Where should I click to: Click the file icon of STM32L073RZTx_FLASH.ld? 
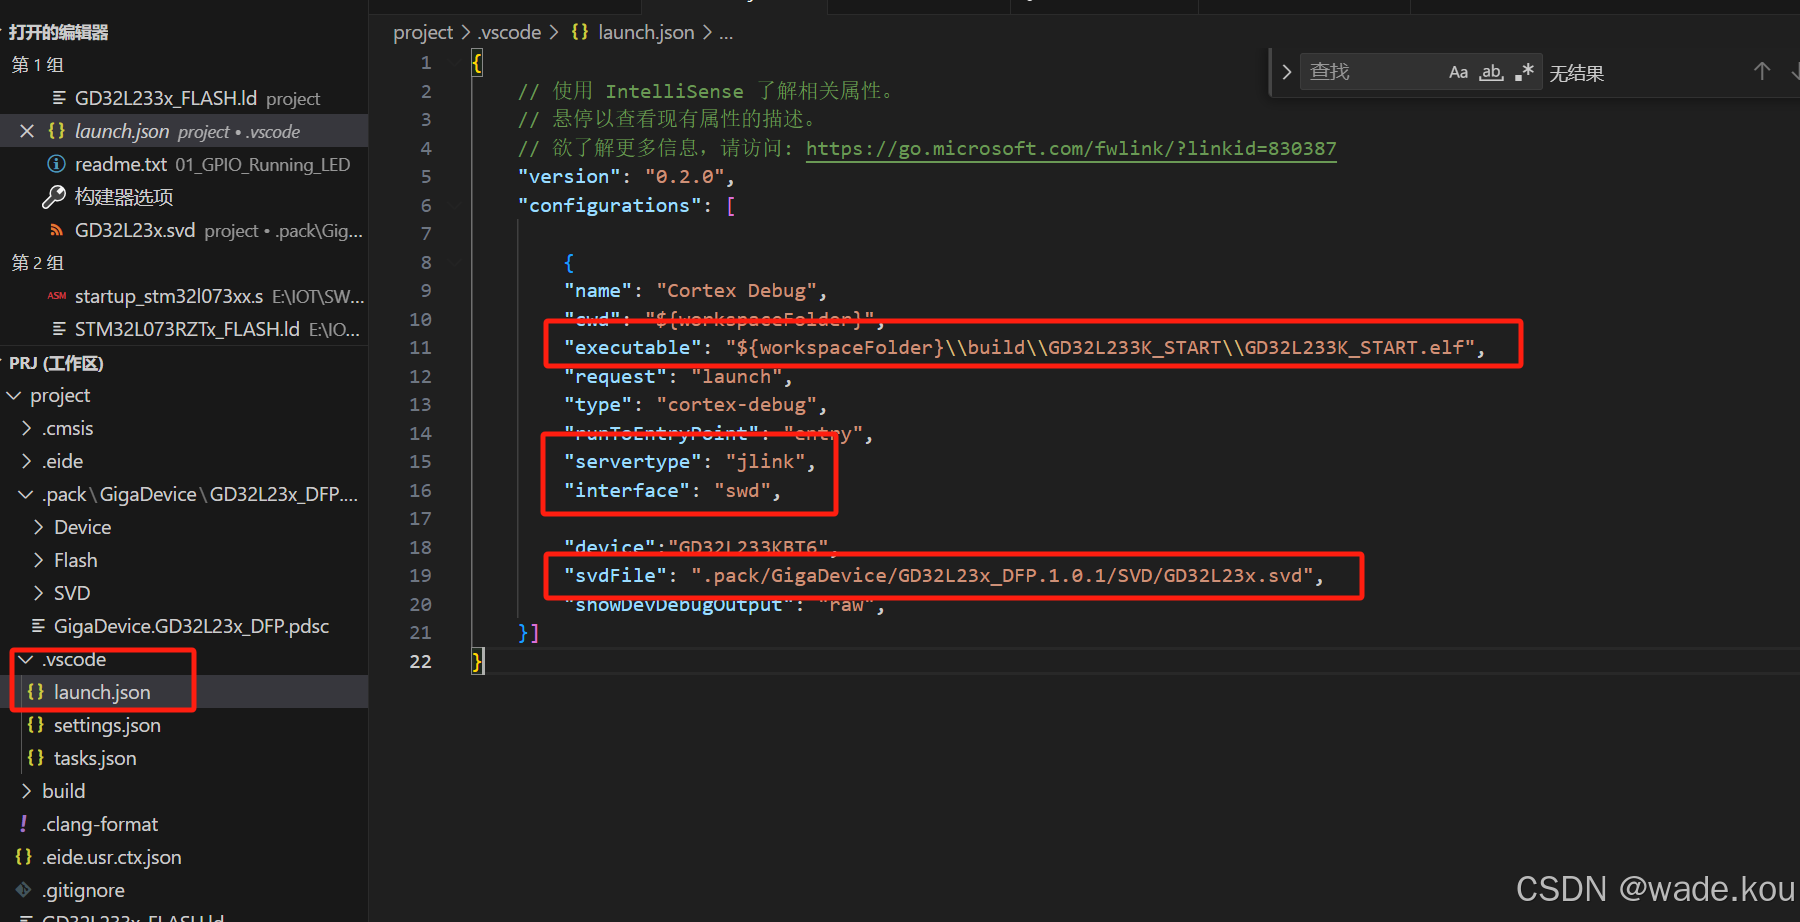[59, 329]
